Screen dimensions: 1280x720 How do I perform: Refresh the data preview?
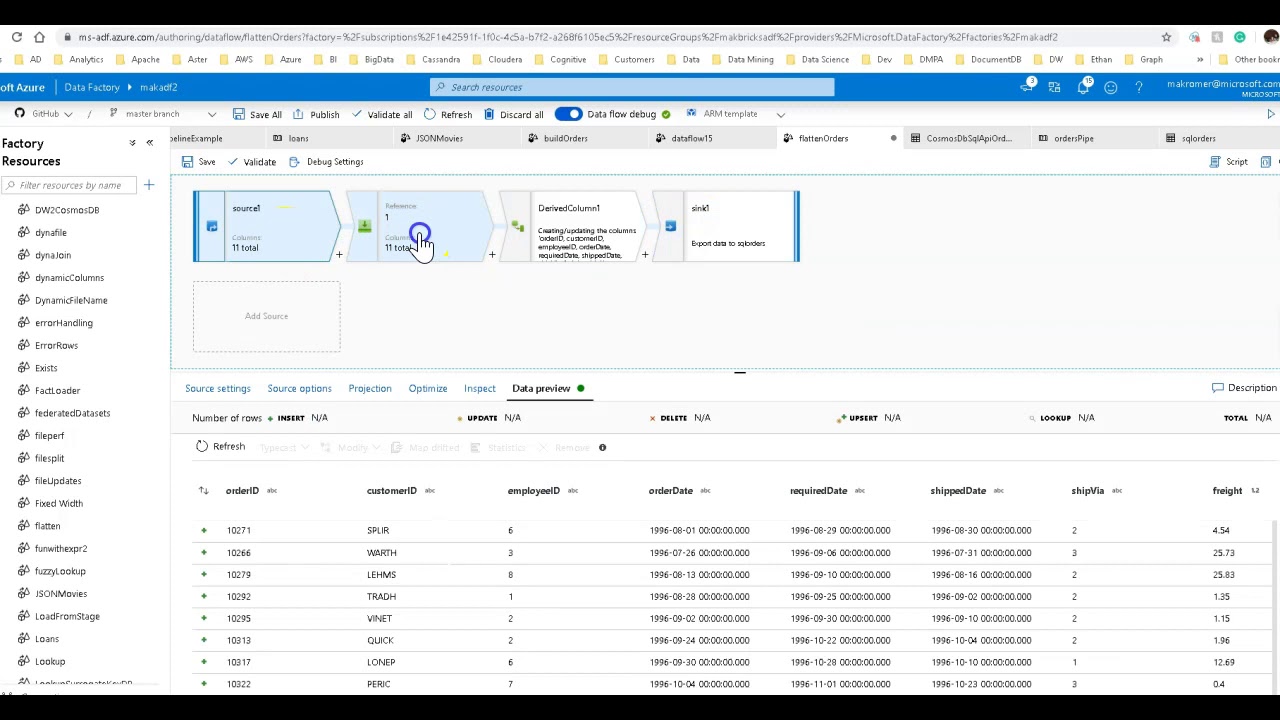[x=220, y=447]
